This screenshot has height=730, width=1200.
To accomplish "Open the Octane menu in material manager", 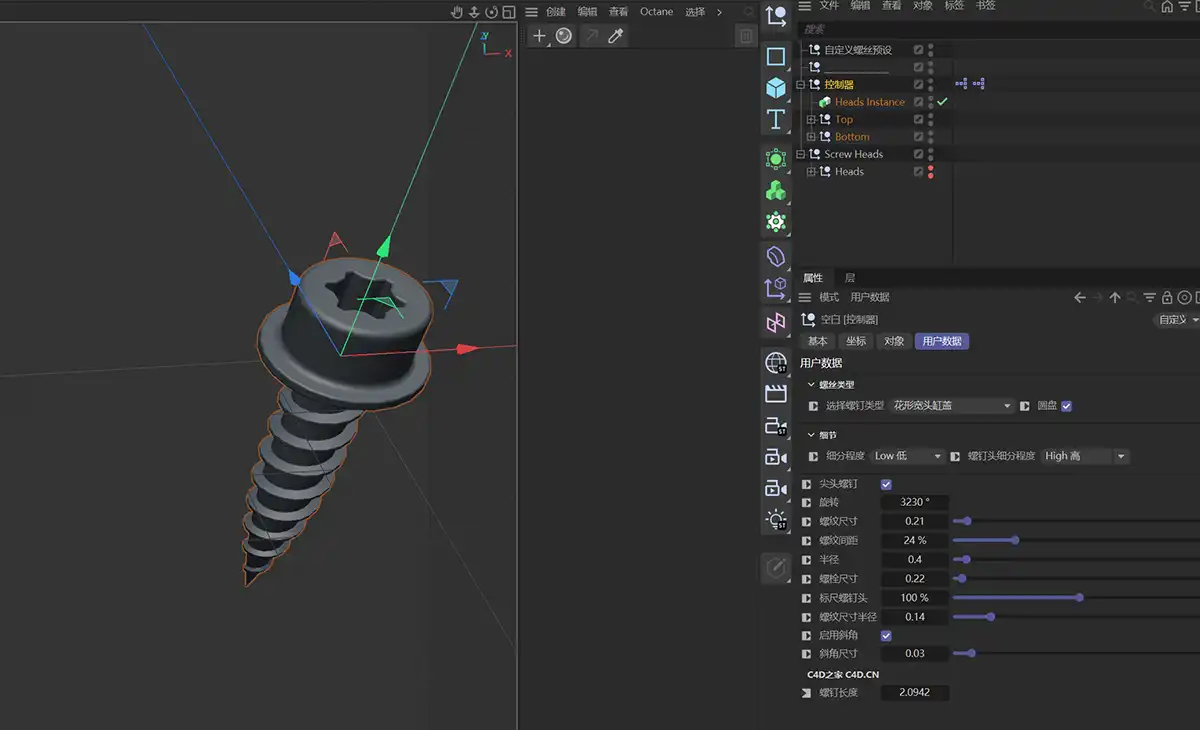I will [656, 12].
